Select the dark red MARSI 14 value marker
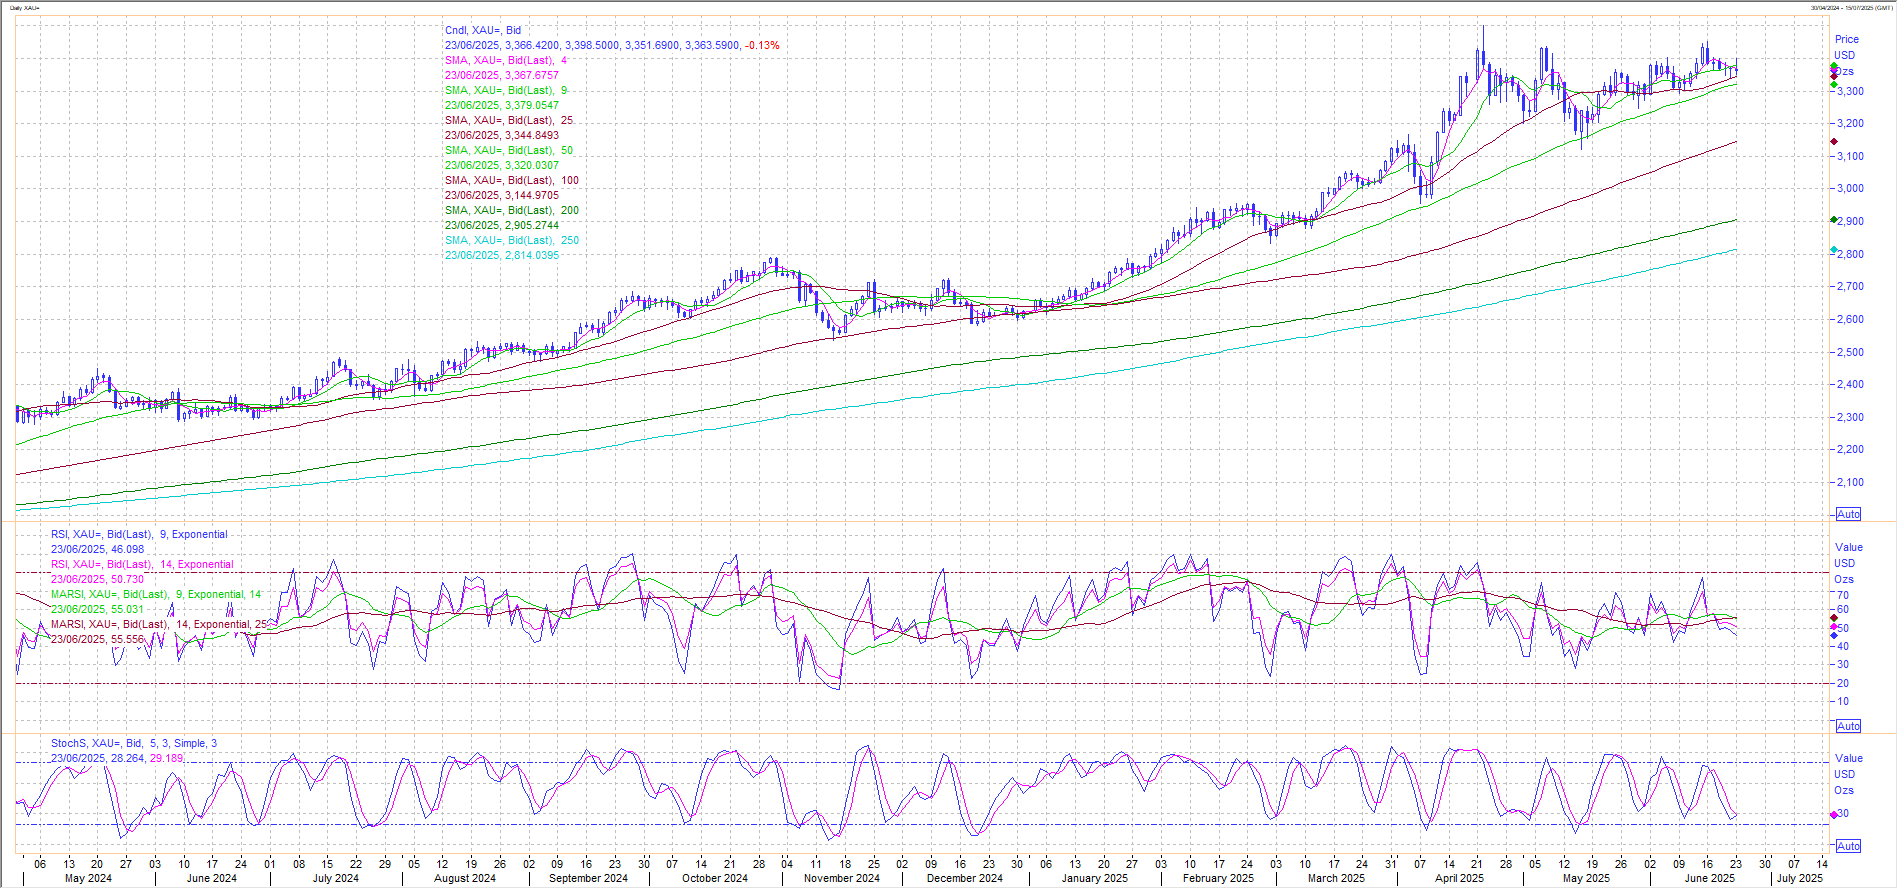Viewport: 1898px width, 889px height. 1834,618
